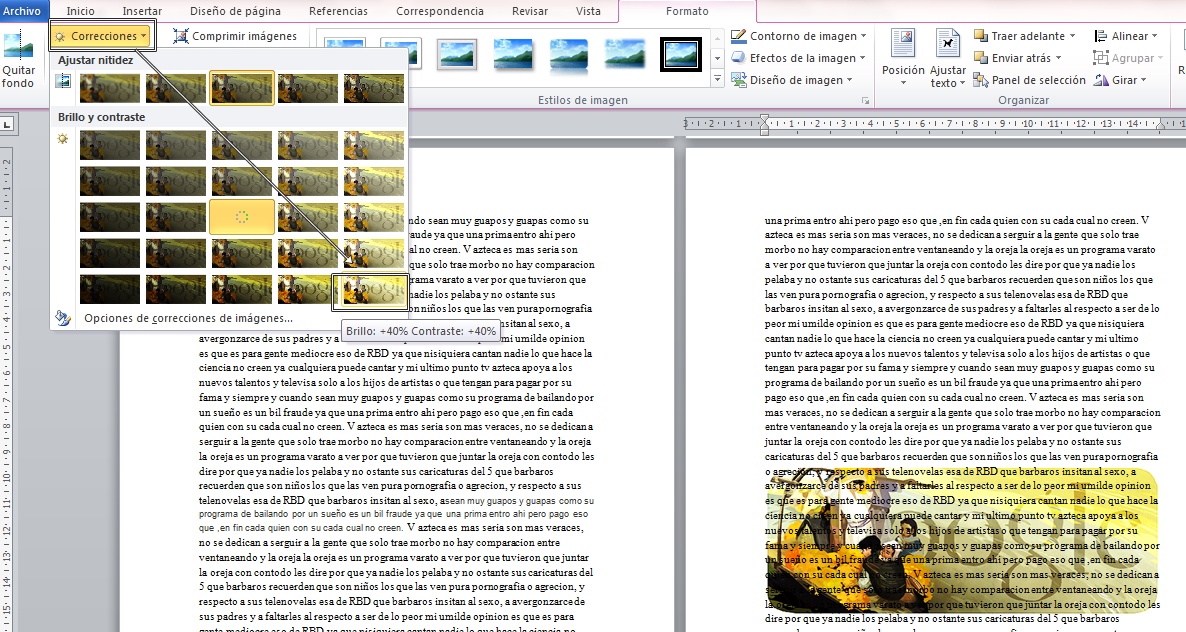
Task: Choose brightness -40% contrast -40% preset
Action: point(110,145)
